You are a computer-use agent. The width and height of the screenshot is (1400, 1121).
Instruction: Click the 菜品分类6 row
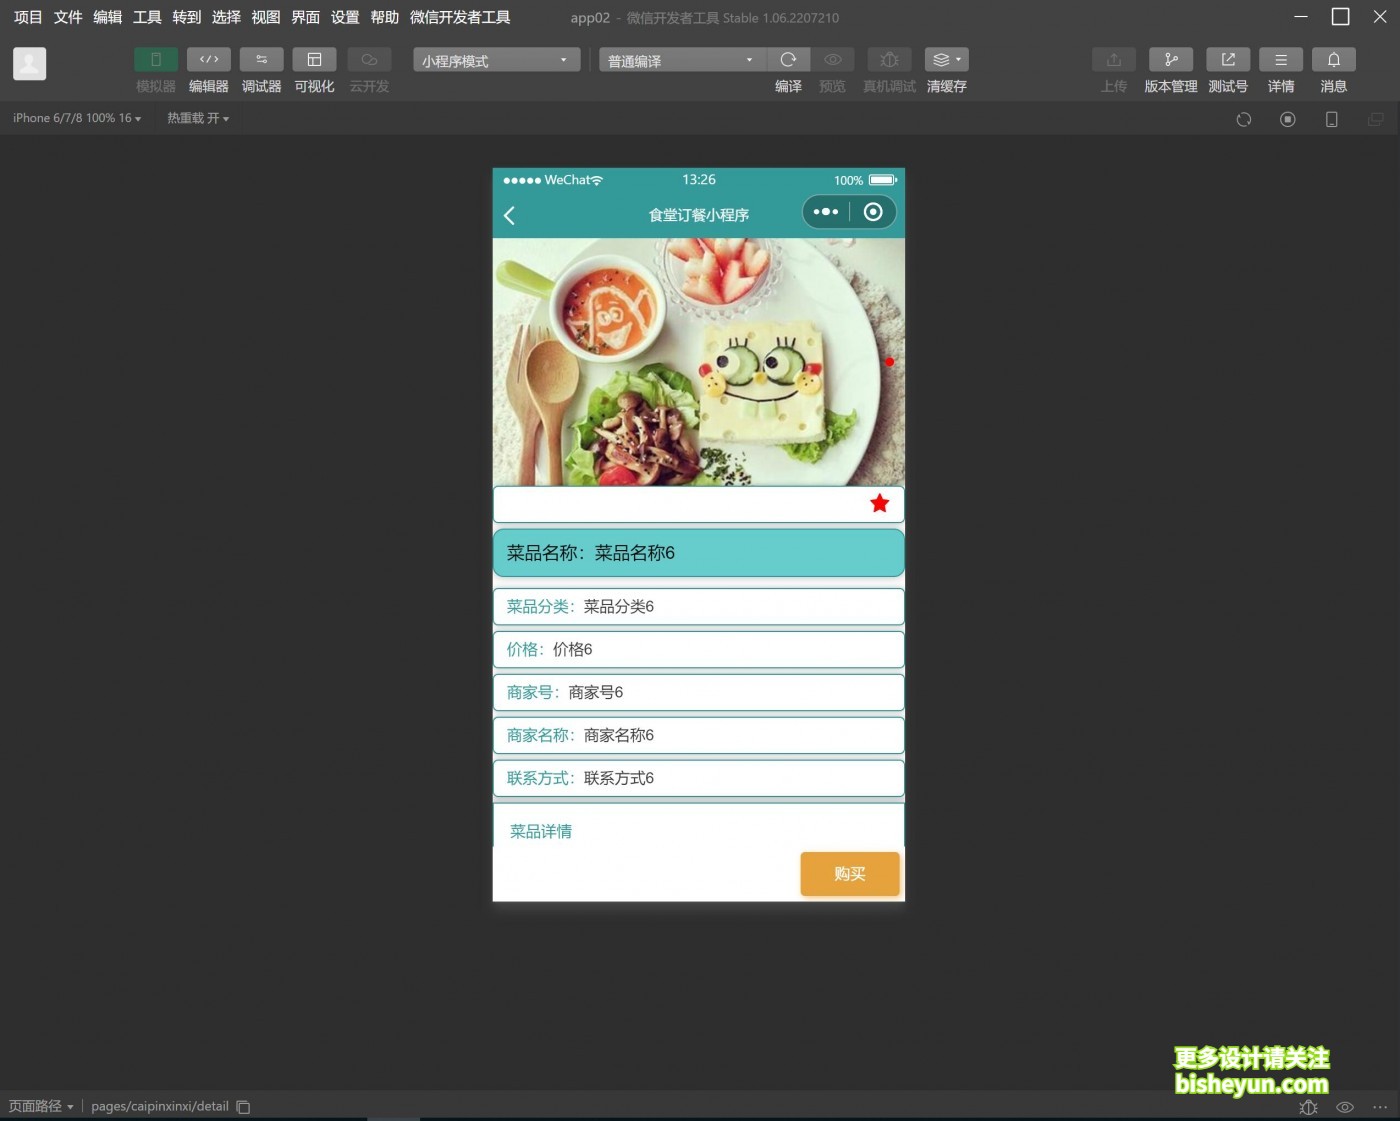coord(699,607)
